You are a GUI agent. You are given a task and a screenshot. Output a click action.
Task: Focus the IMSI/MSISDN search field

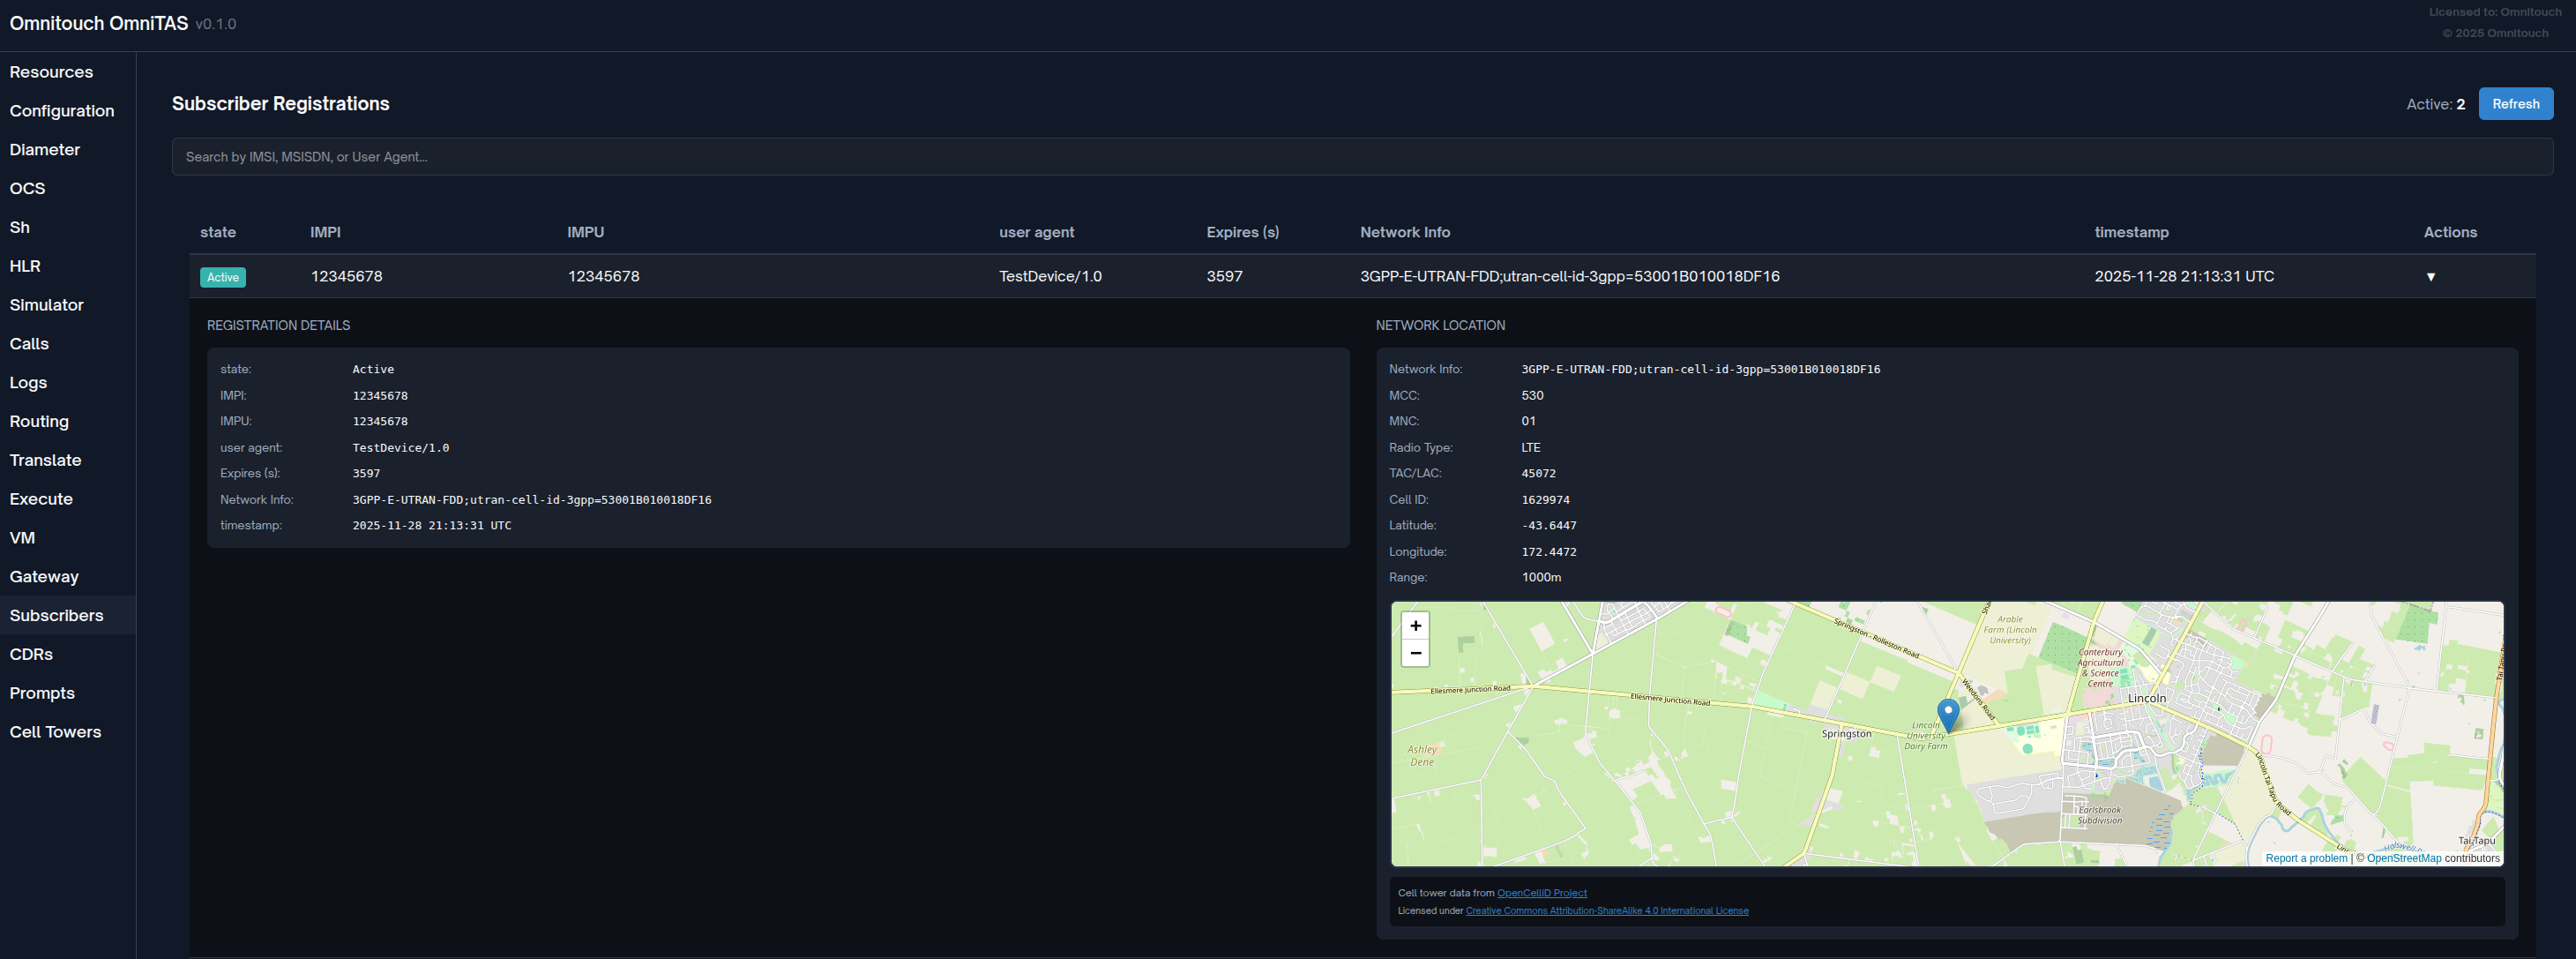pyautogui.click(x=1361, y=157)
